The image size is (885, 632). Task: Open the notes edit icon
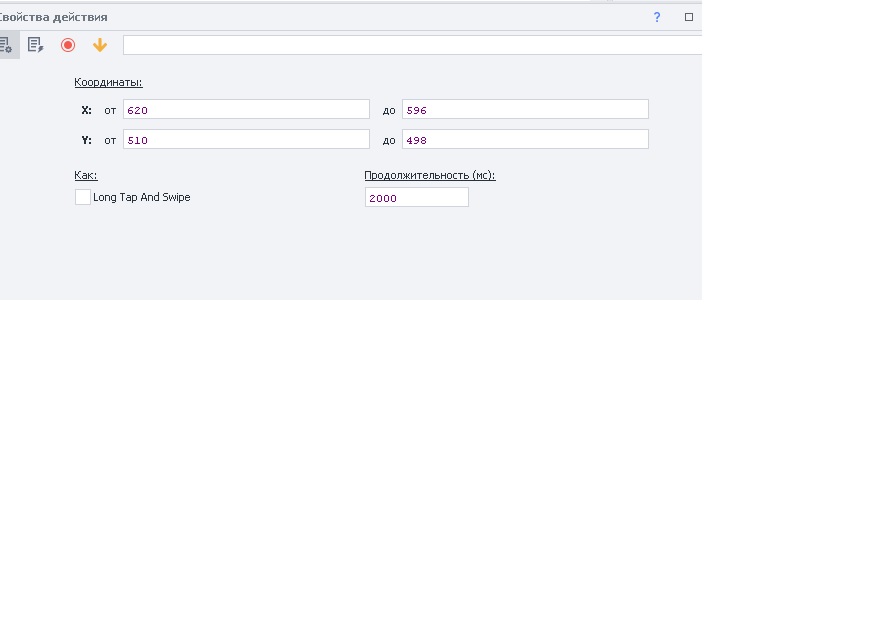tap(36, 45)
